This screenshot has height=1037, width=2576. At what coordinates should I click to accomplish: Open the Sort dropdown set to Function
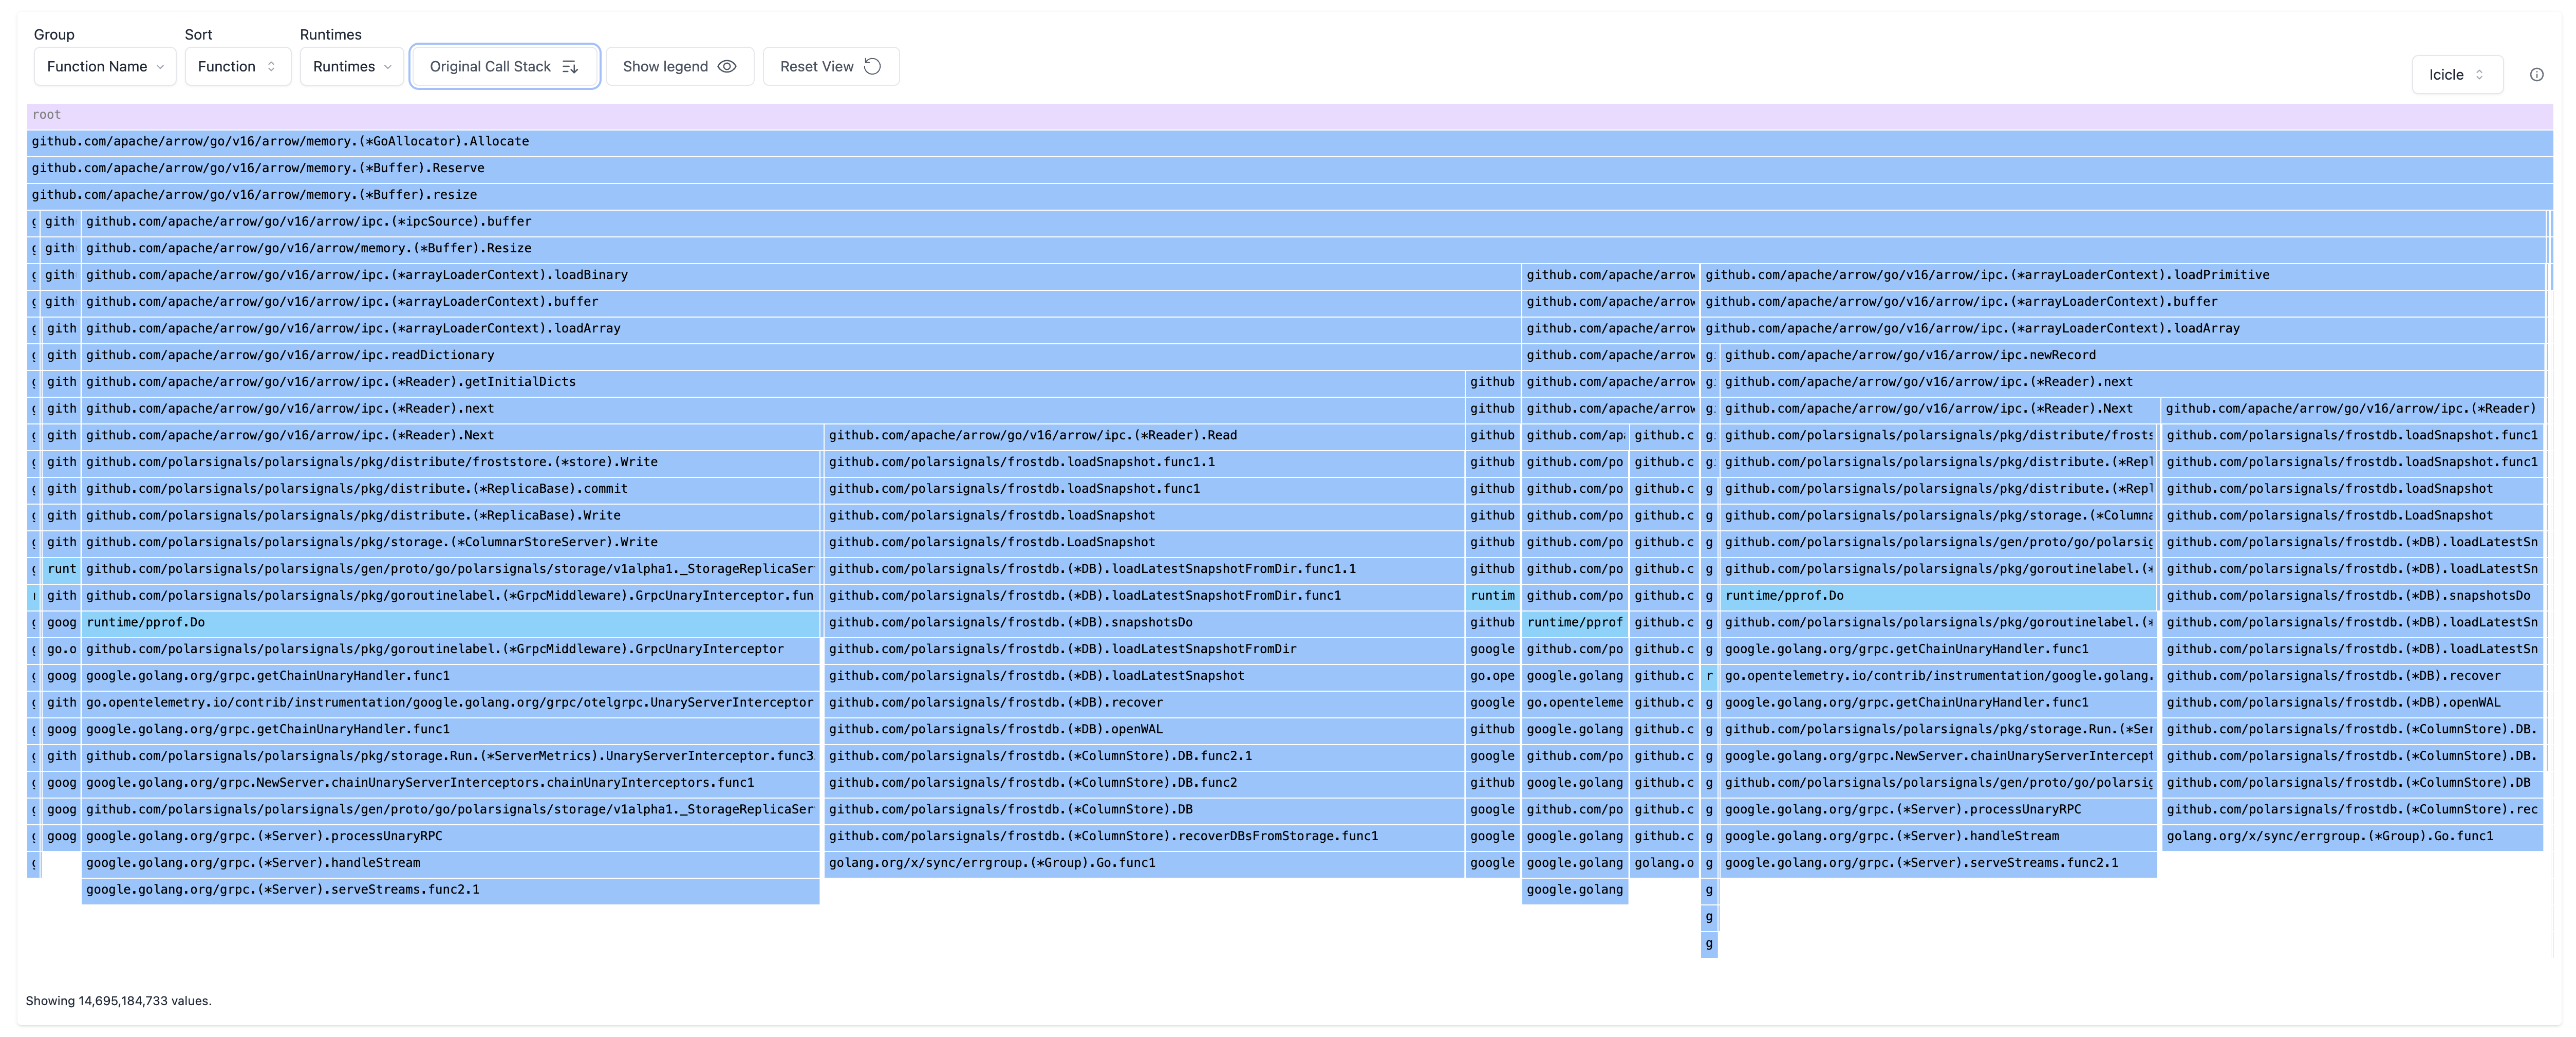tap(237, 66)
